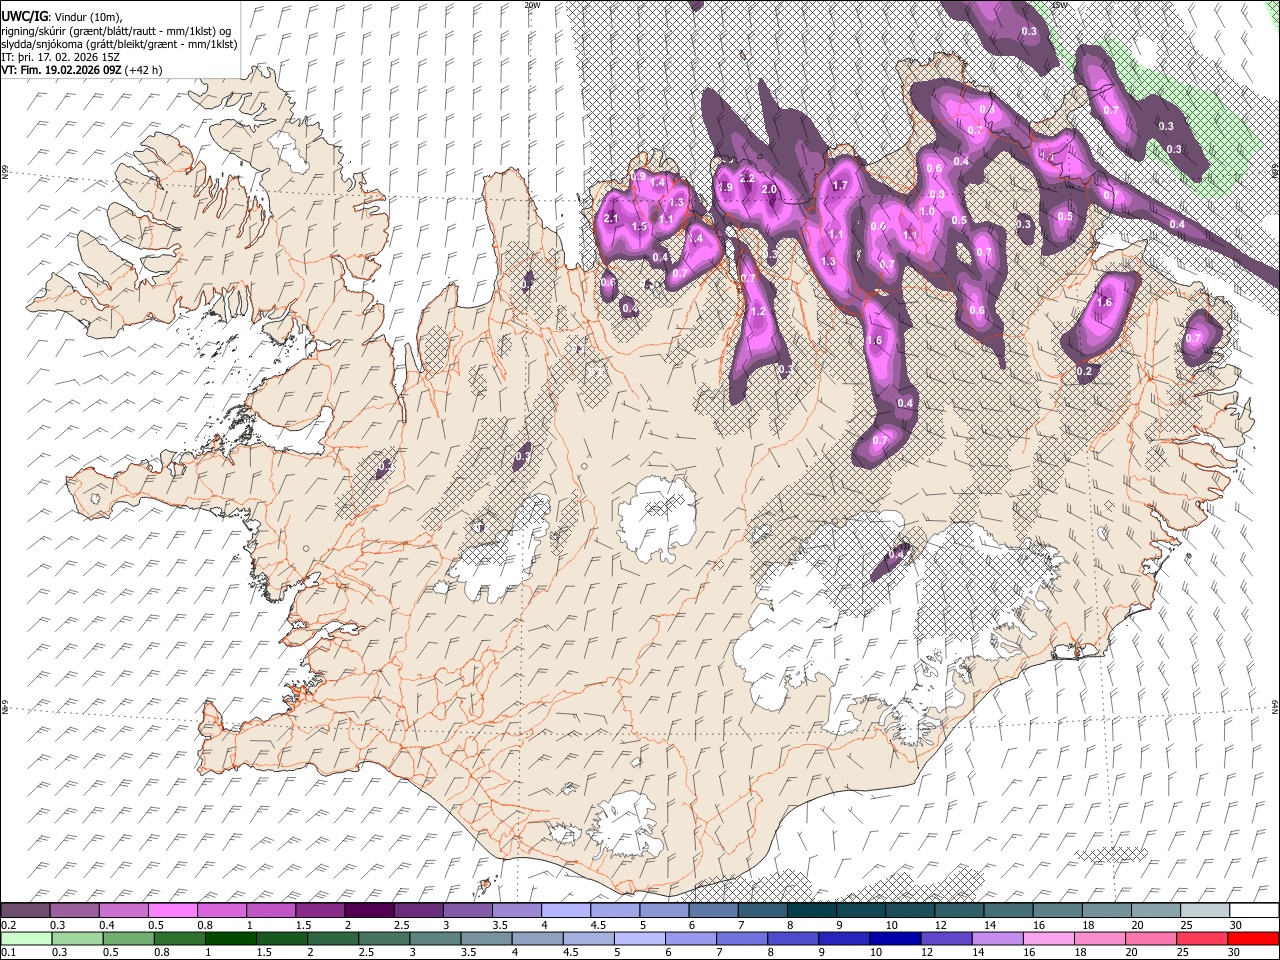The image size is (1280, 960).
Task: Click the 'VT: Fim. 19.02.2026 09Z (+42 h)' line
Action: click(82, 70)
